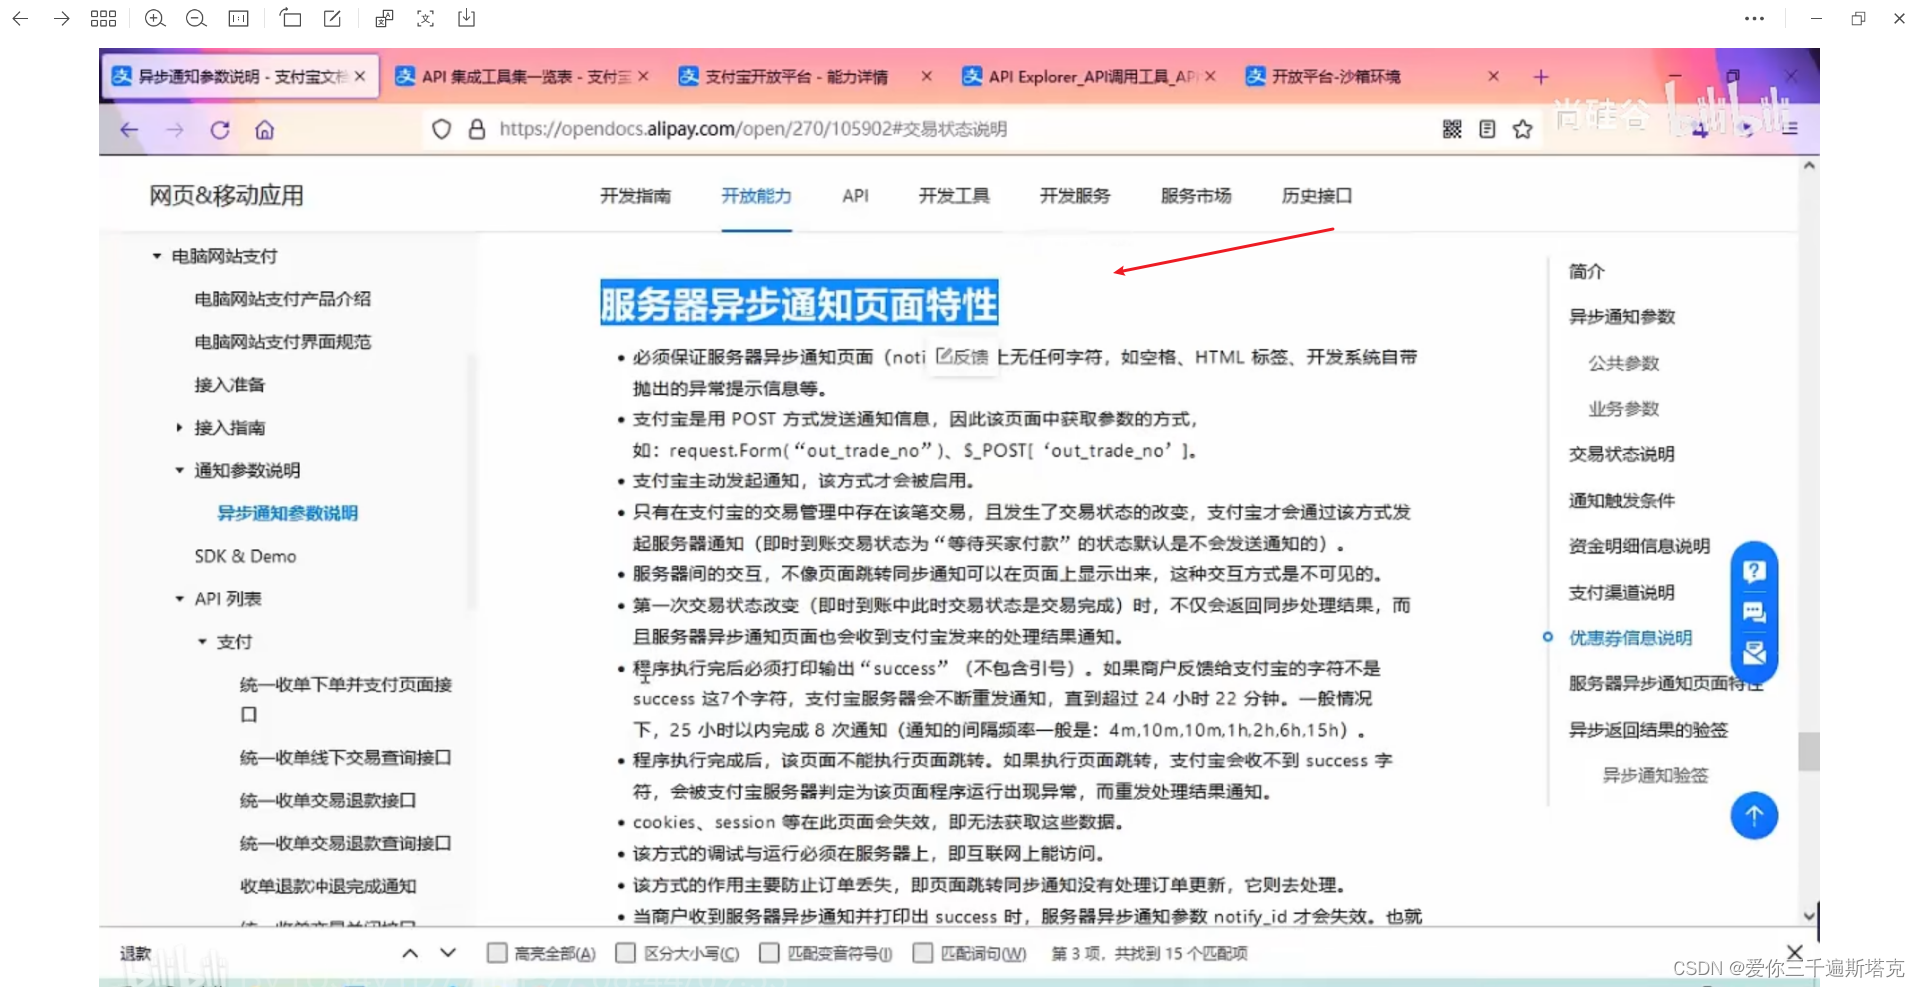1920x987 pixels.
Task: Open 统一收单线下交易查询接口 in the sidebar
Action: (346, 758)
